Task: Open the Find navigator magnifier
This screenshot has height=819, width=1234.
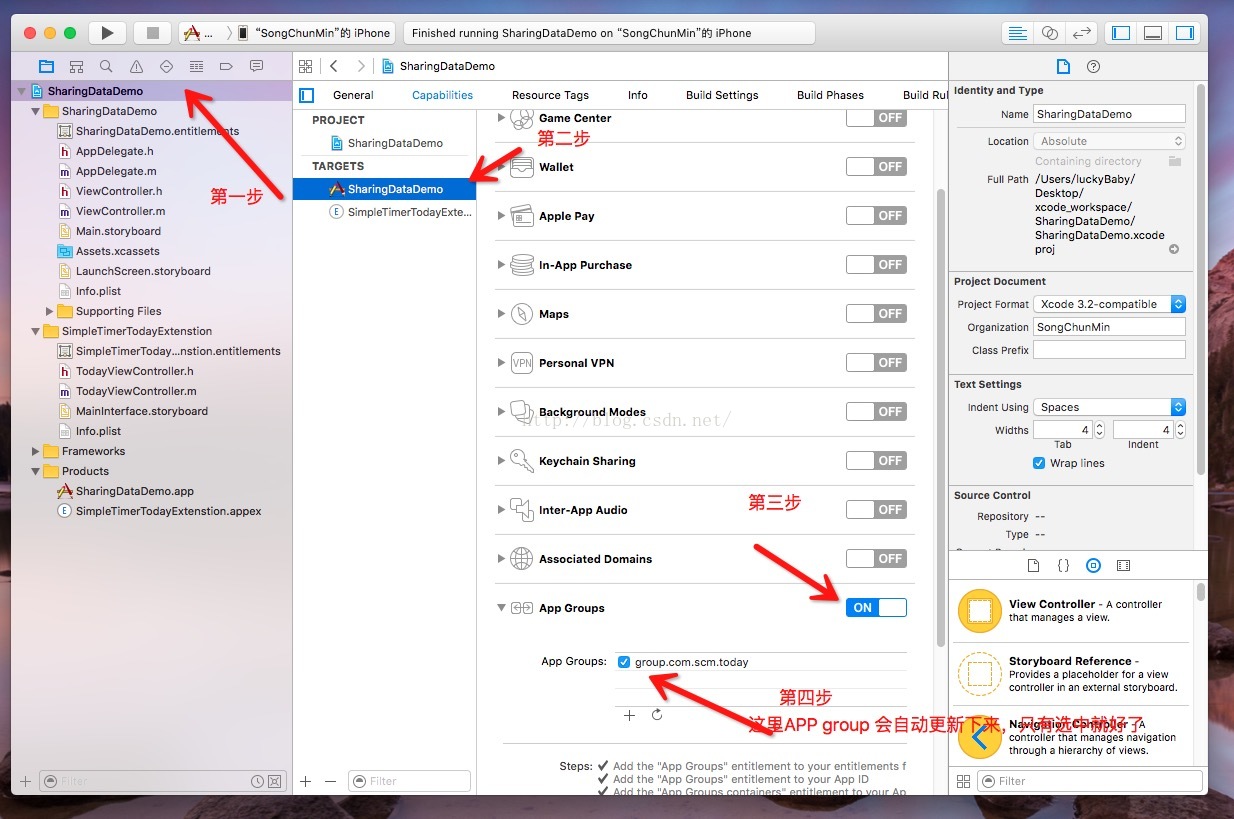Action: tap(106, 66)
